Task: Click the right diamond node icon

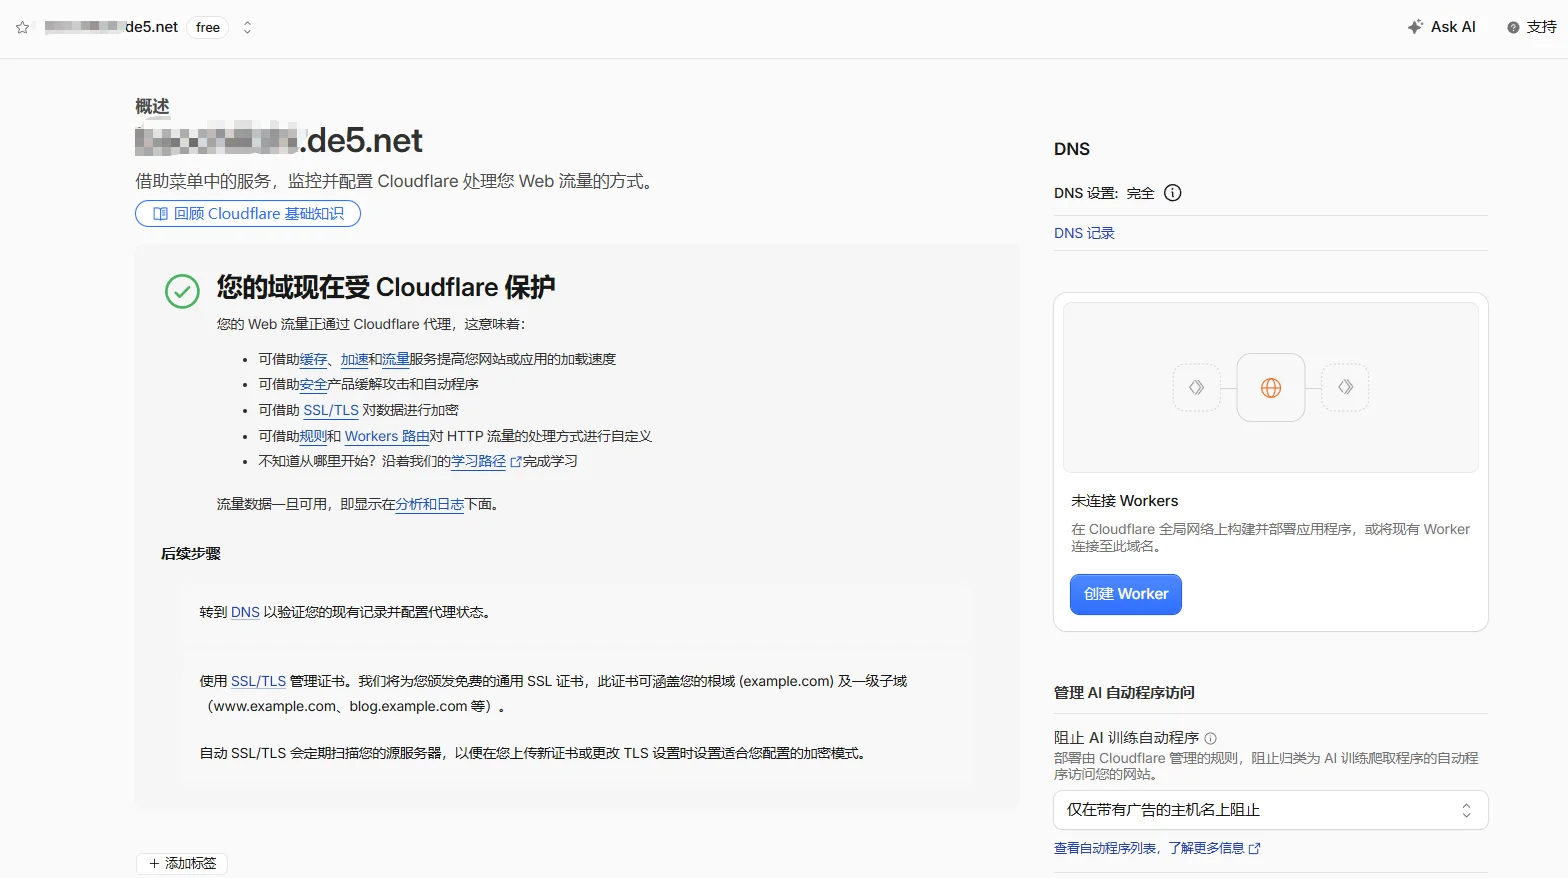Action: pyautogui.click(x=1345, y=388)
